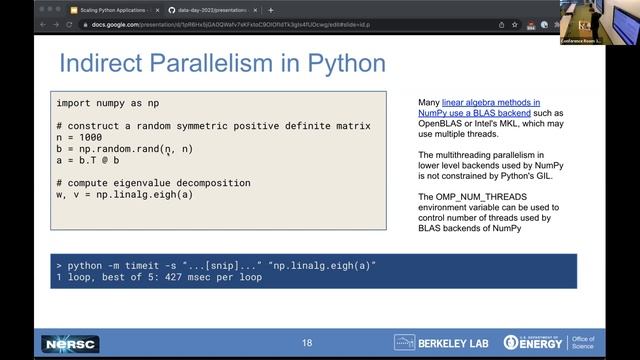
Task: Click the Department of Energy logo
Action: tap(533, 343)
